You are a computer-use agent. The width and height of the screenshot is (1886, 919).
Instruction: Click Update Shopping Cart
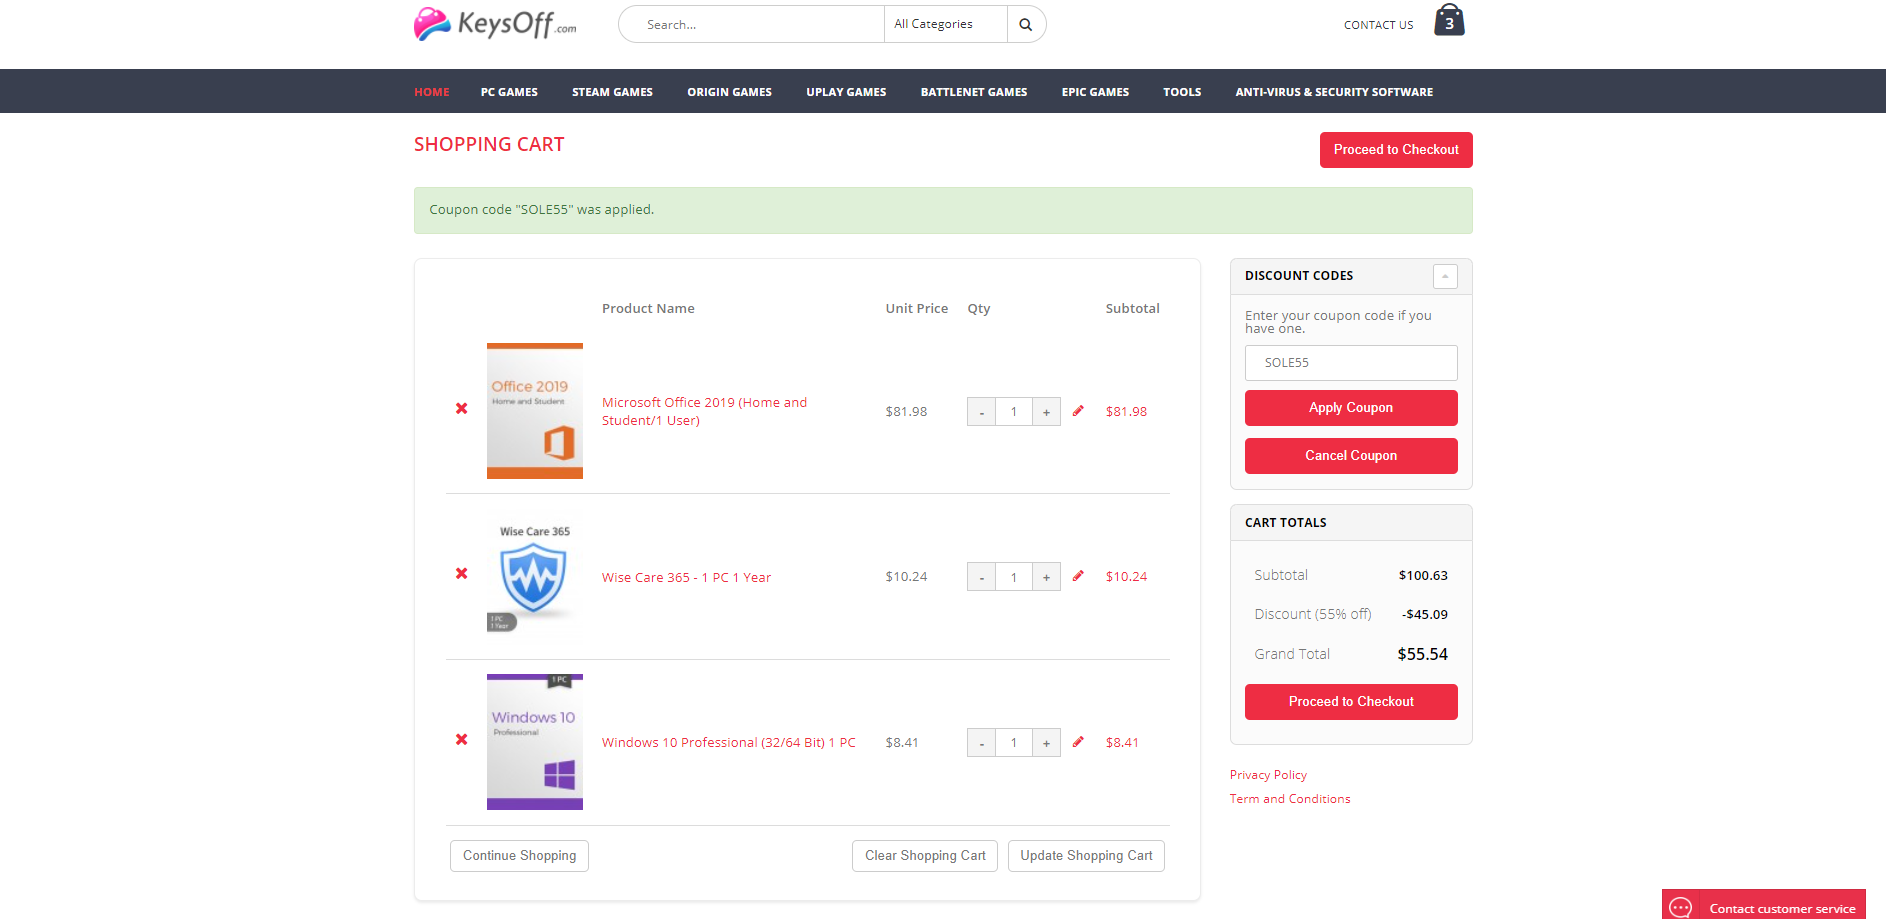click(x=1086, y=856)
